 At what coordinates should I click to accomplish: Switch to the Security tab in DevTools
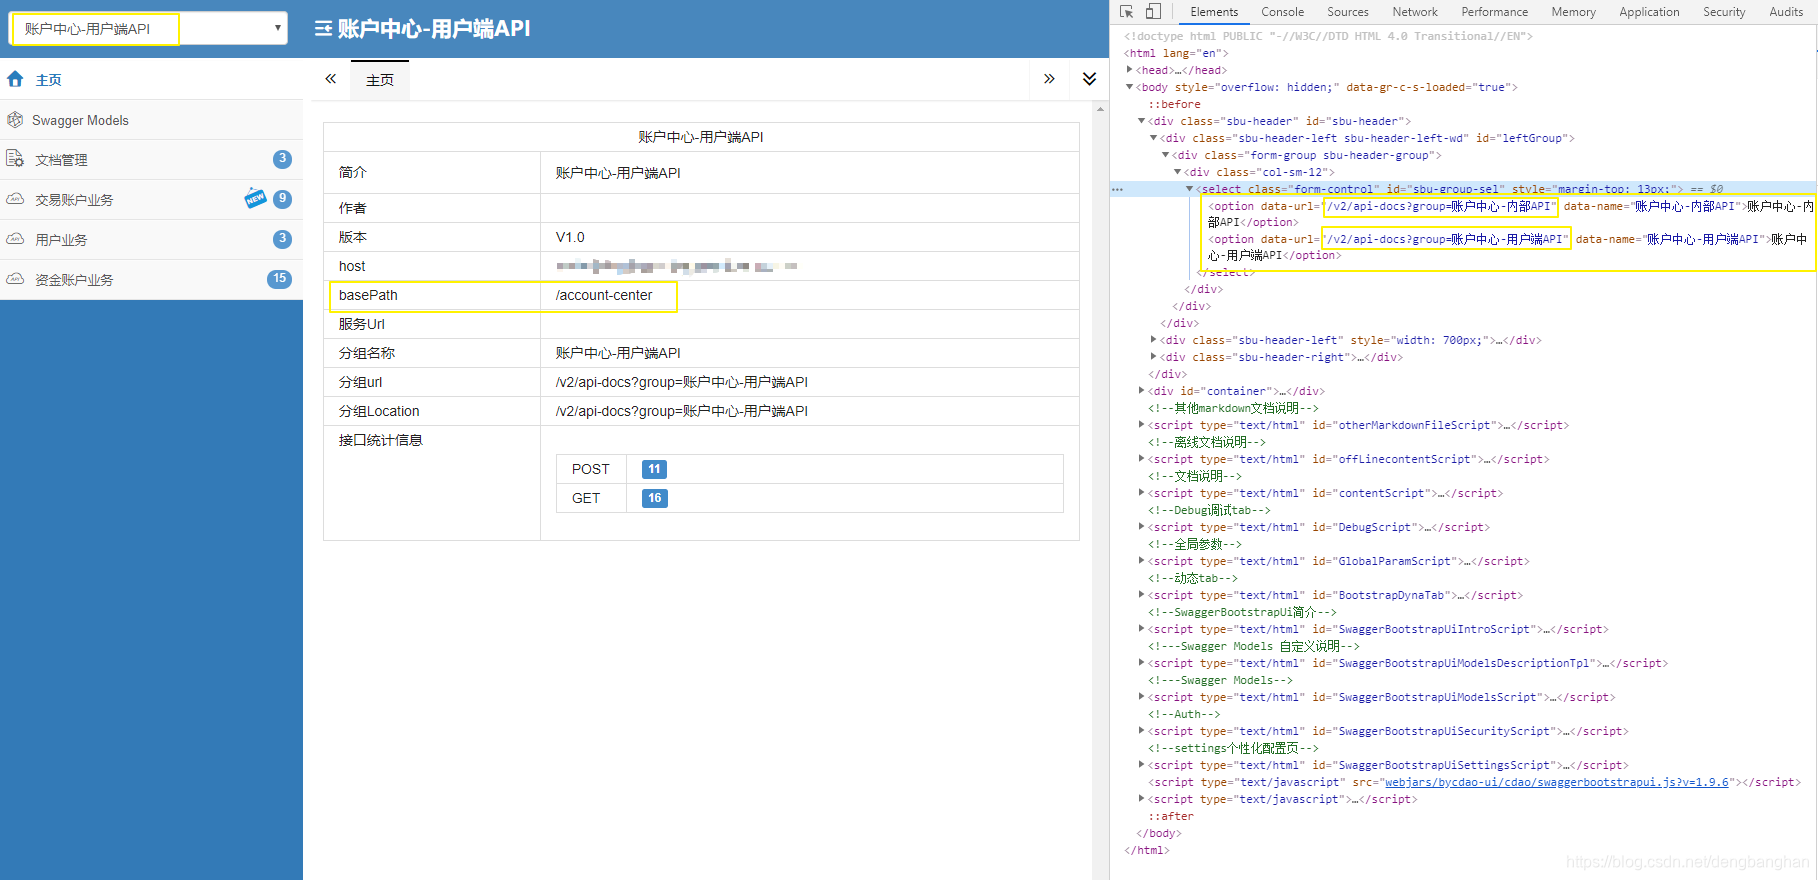(x=1724, y=12)
